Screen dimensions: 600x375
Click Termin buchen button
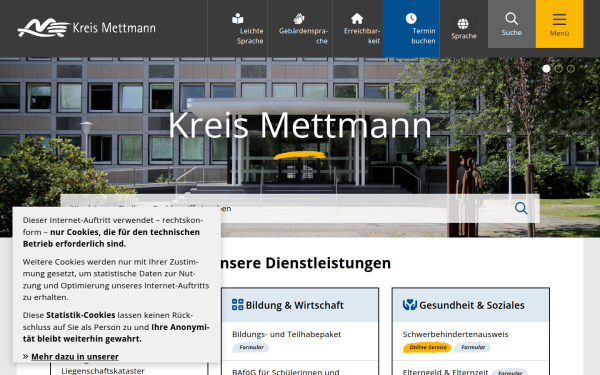pyautogui.click(x=411, y=29)
